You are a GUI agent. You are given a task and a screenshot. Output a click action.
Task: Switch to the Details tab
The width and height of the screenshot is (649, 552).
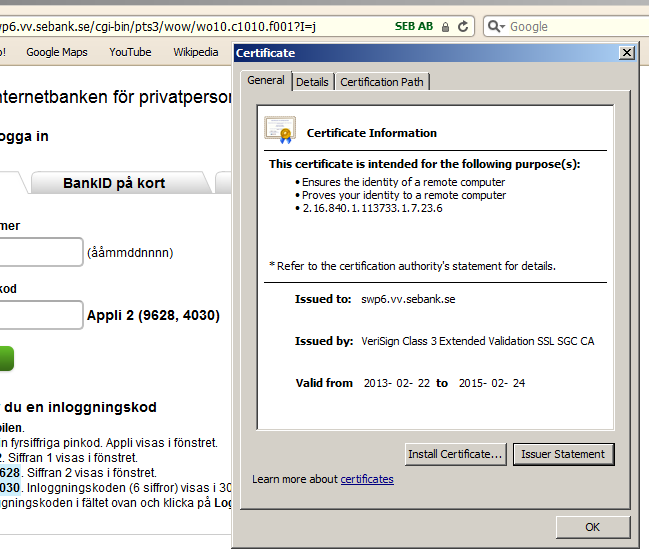312,82
